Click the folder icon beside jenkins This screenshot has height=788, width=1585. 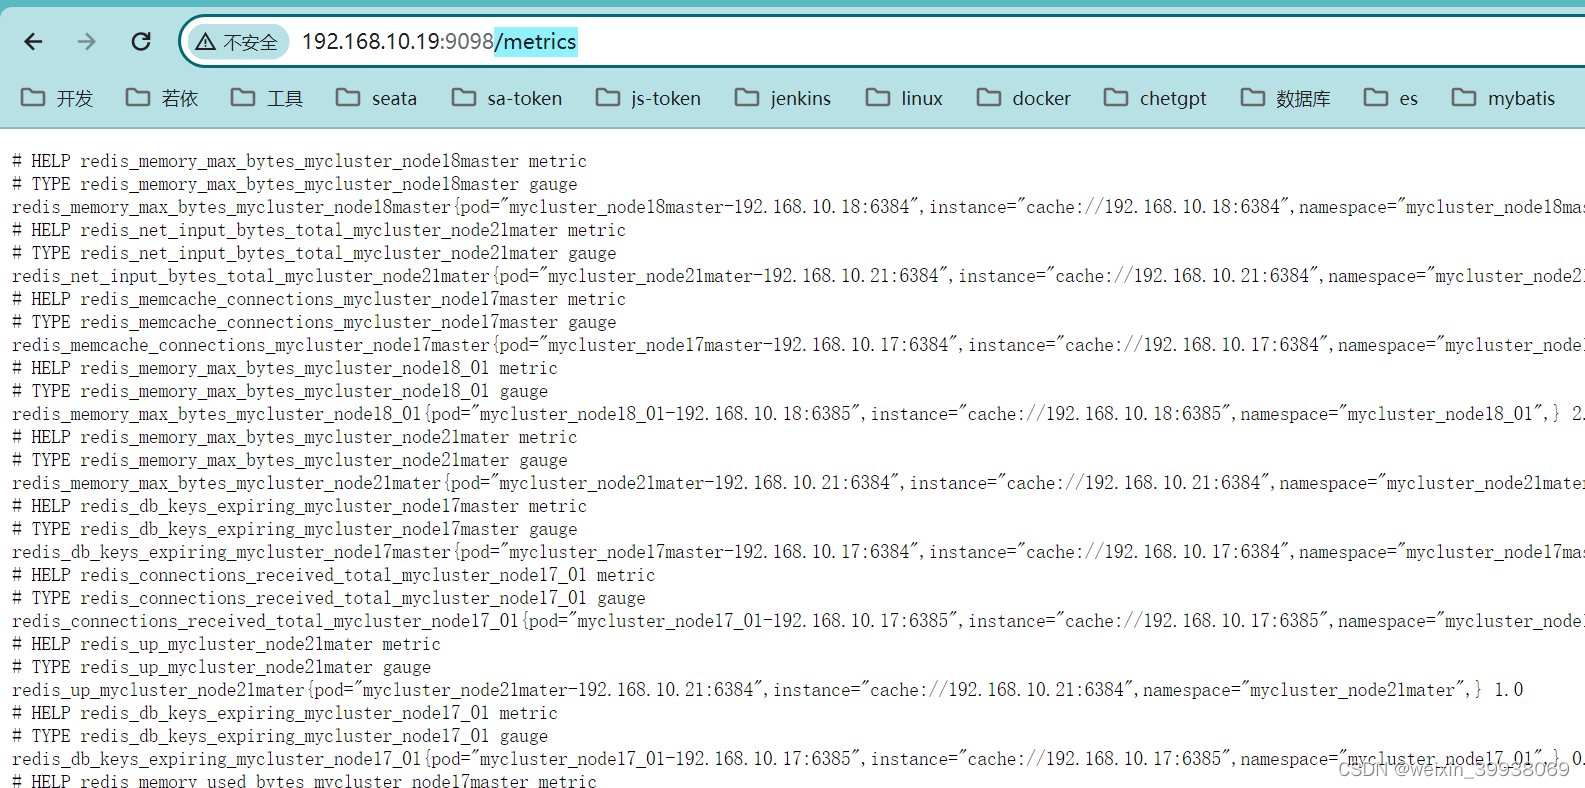click(747, 97)
